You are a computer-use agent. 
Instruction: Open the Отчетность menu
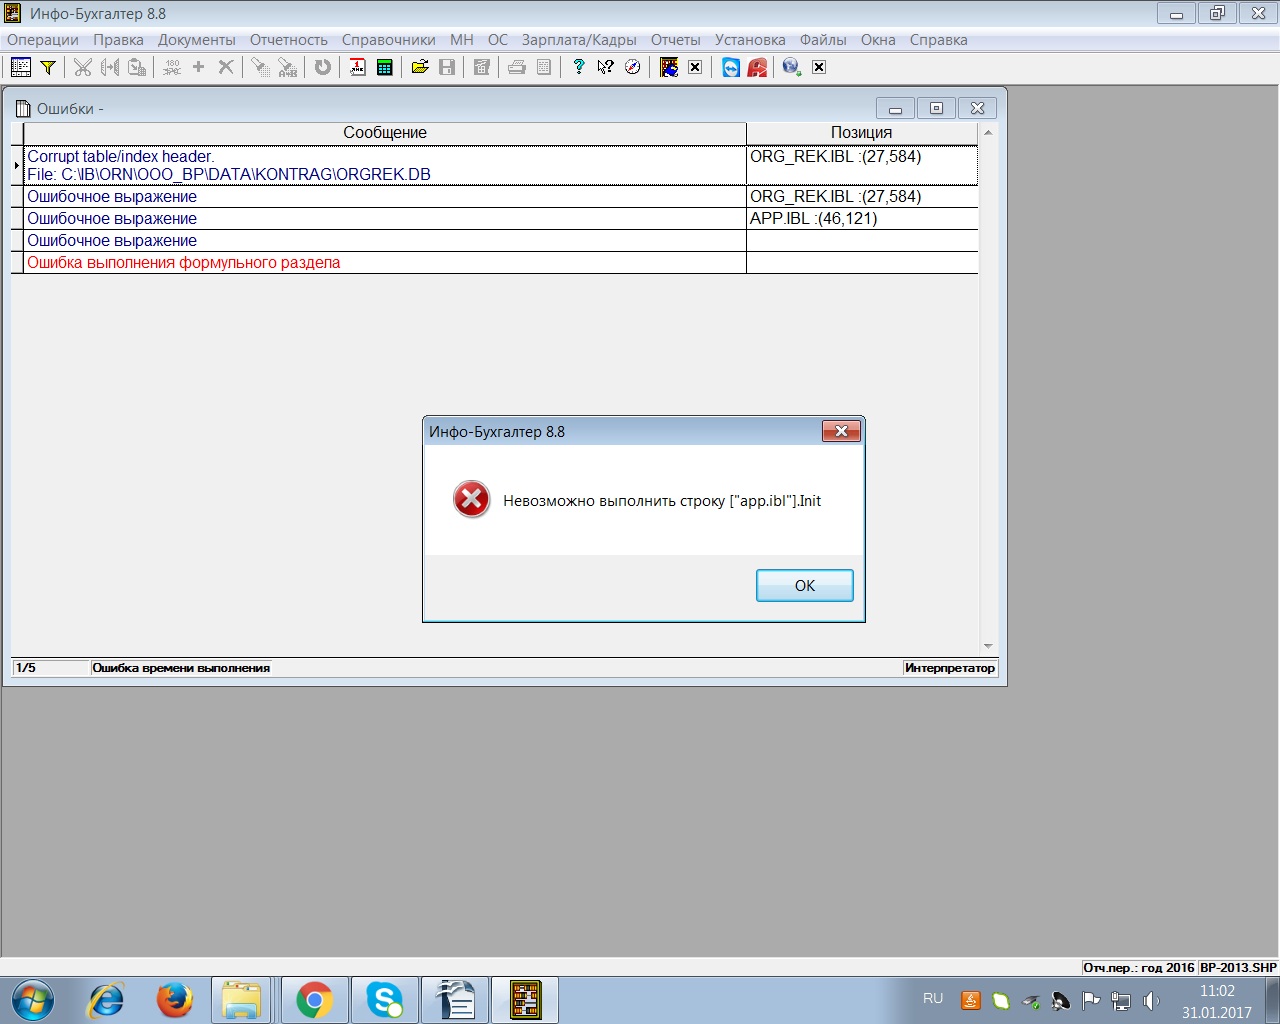click(289, 40)
